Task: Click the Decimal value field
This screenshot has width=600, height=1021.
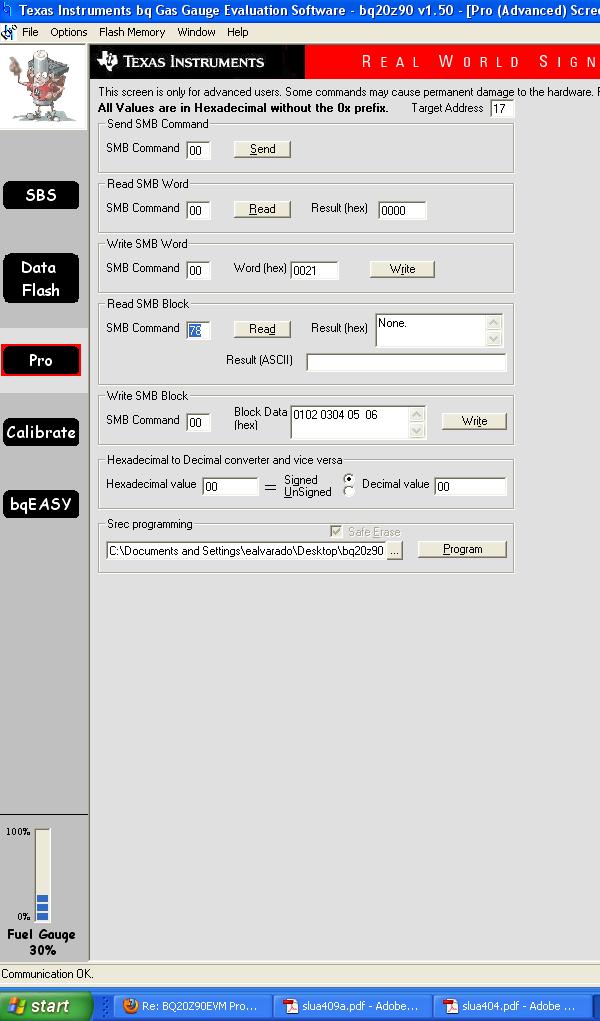Action: pos(470,486)
